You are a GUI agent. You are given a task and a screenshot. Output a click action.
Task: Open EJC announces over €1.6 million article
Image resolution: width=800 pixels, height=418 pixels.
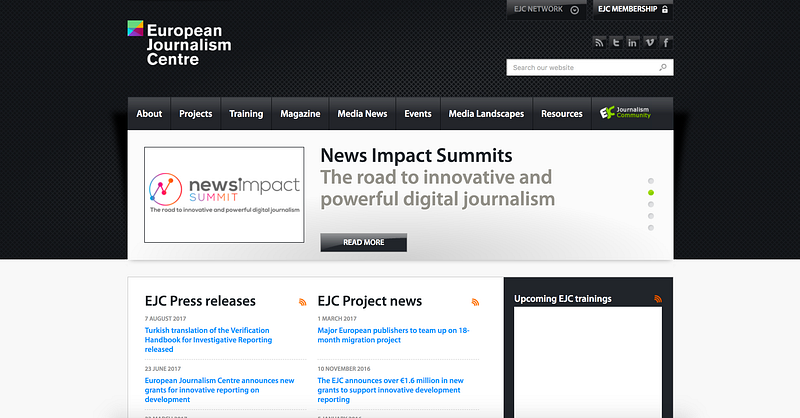(390, 390)
